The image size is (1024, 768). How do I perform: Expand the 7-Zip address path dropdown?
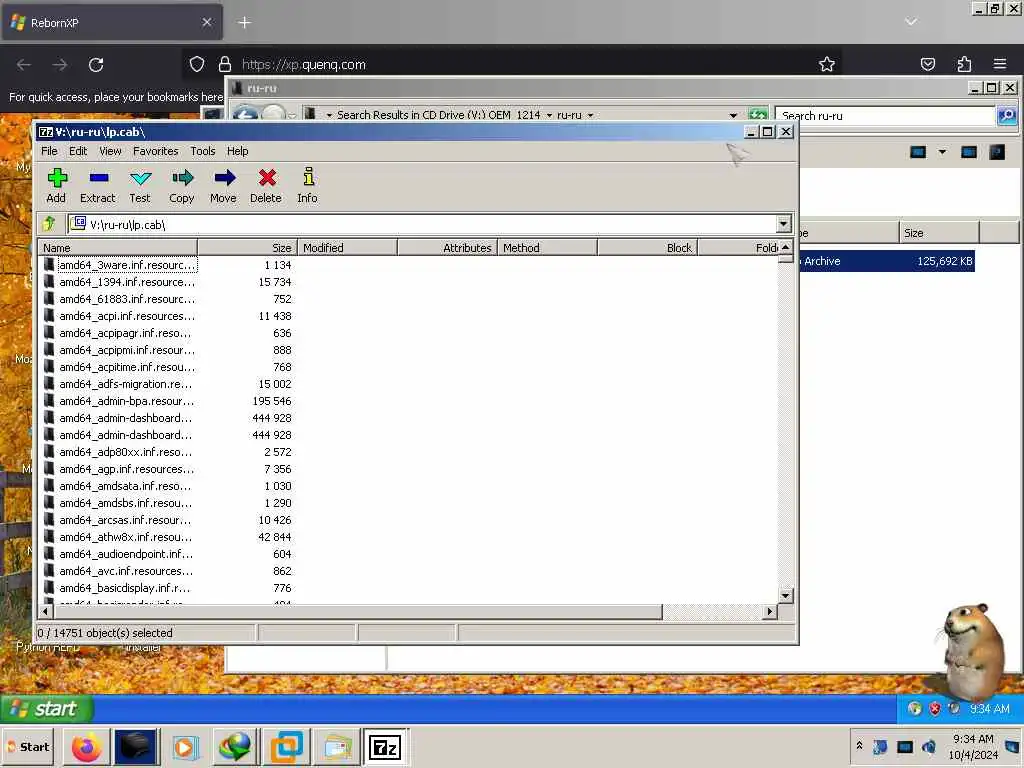[784, 224]
